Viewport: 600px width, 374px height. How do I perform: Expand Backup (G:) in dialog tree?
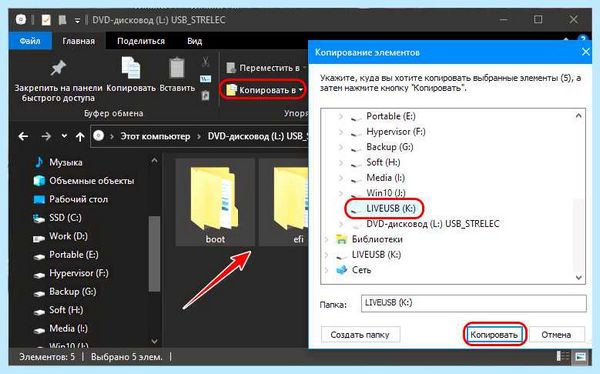click(341, 147)
